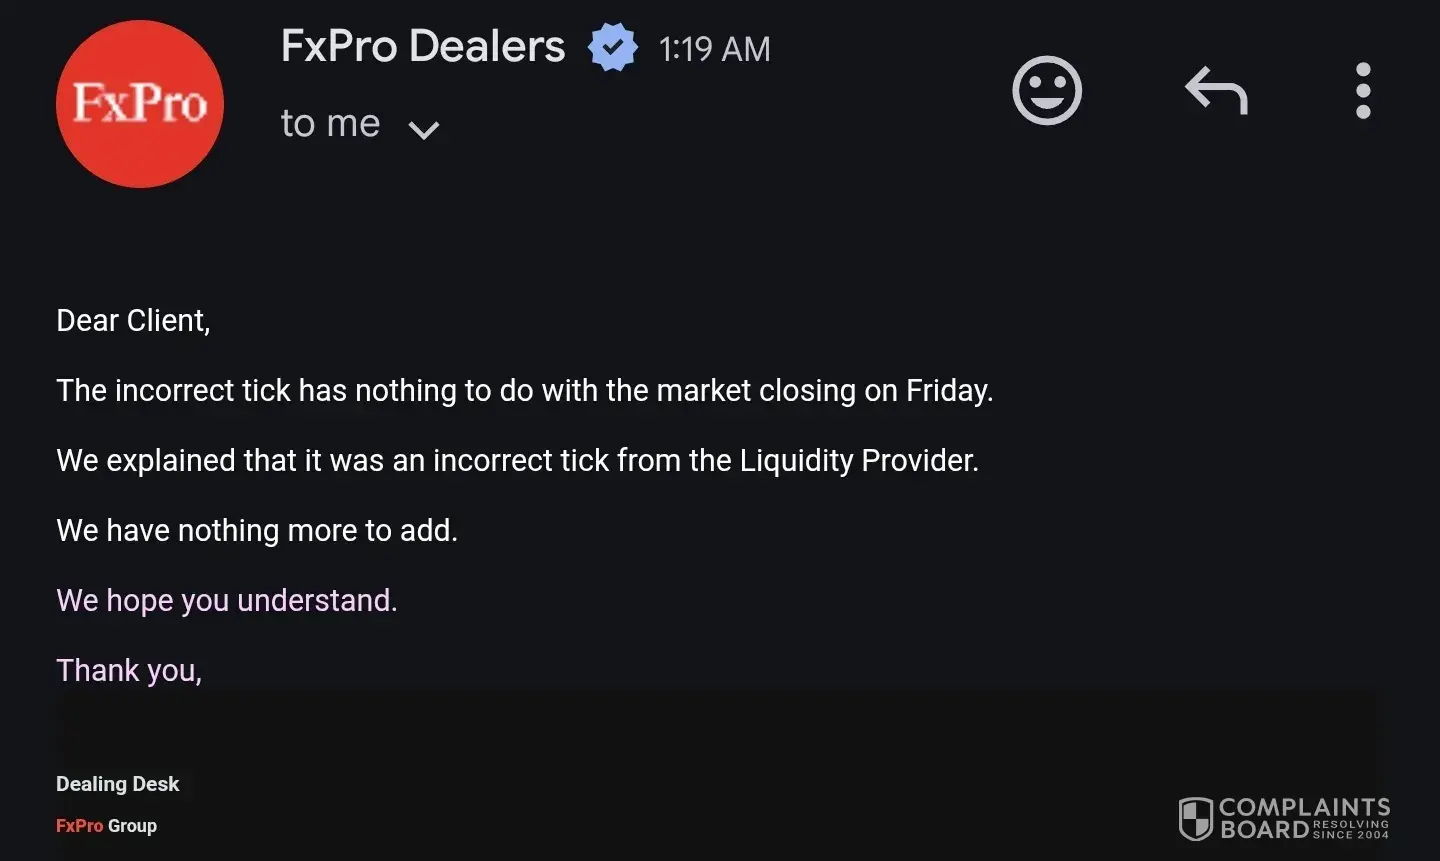
Task: Open the three-dot more options menu
Action: [x=1363, y=91]
